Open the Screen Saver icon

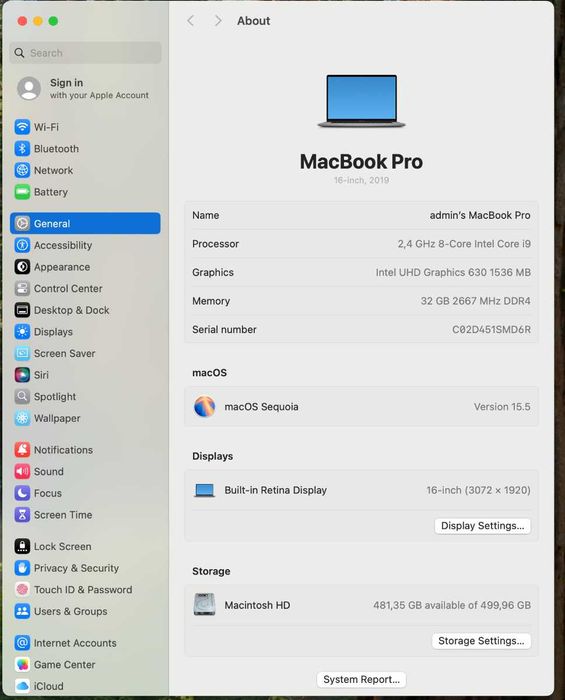coord(22,353)
